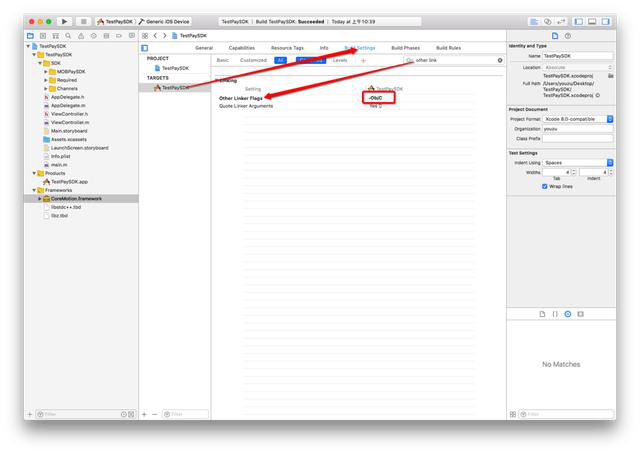Screen dimensions: 640x454
Task: Switch library to grid view icon
Action: [x=513, y=414]
